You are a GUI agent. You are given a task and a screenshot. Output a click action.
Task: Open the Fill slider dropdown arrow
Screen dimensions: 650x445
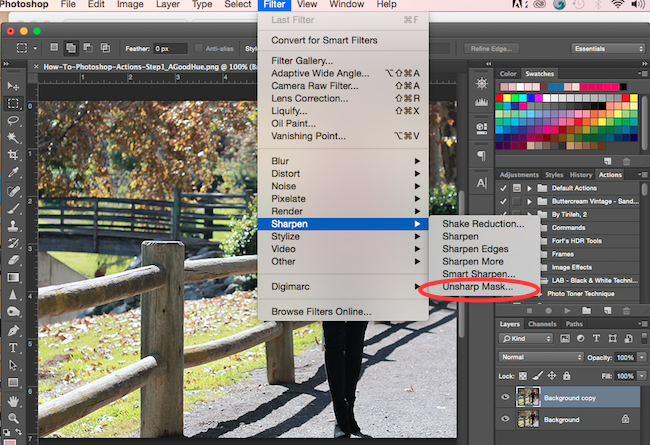click(642, 376)
